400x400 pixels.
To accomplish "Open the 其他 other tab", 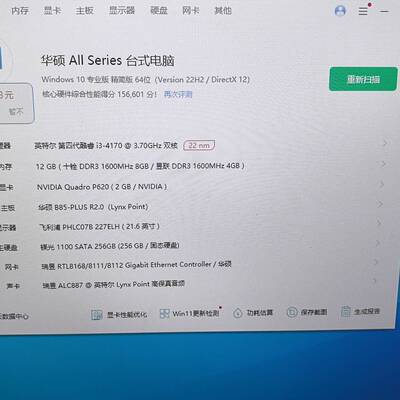I will (x=223, y=11).
